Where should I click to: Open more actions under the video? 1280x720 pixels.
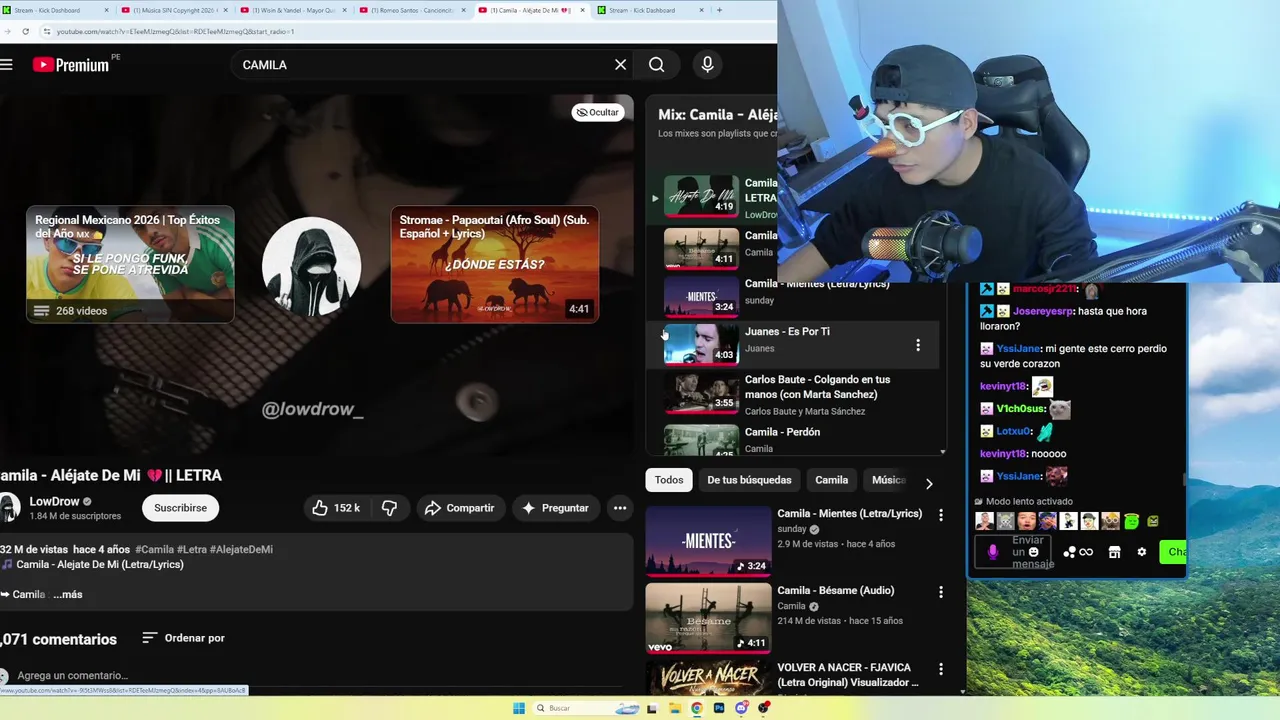(x=620, y=508)
